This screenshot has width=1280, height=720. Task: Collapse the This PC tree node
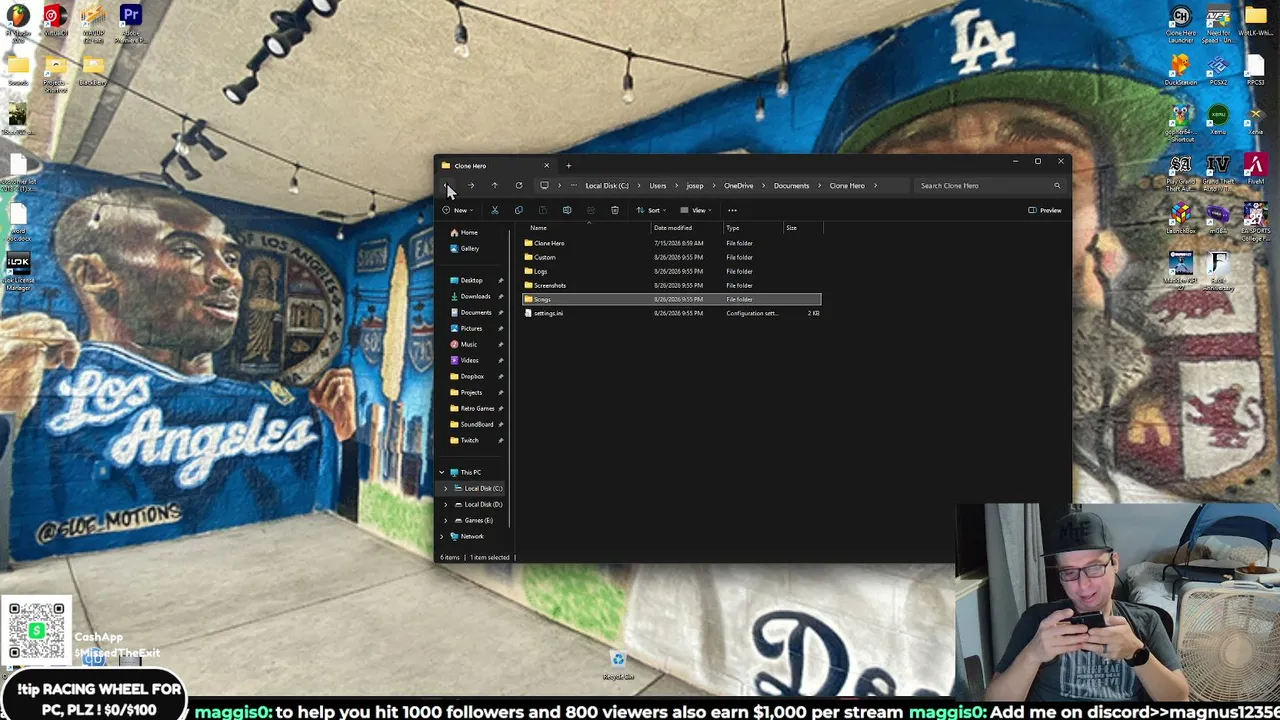[442, 472]
